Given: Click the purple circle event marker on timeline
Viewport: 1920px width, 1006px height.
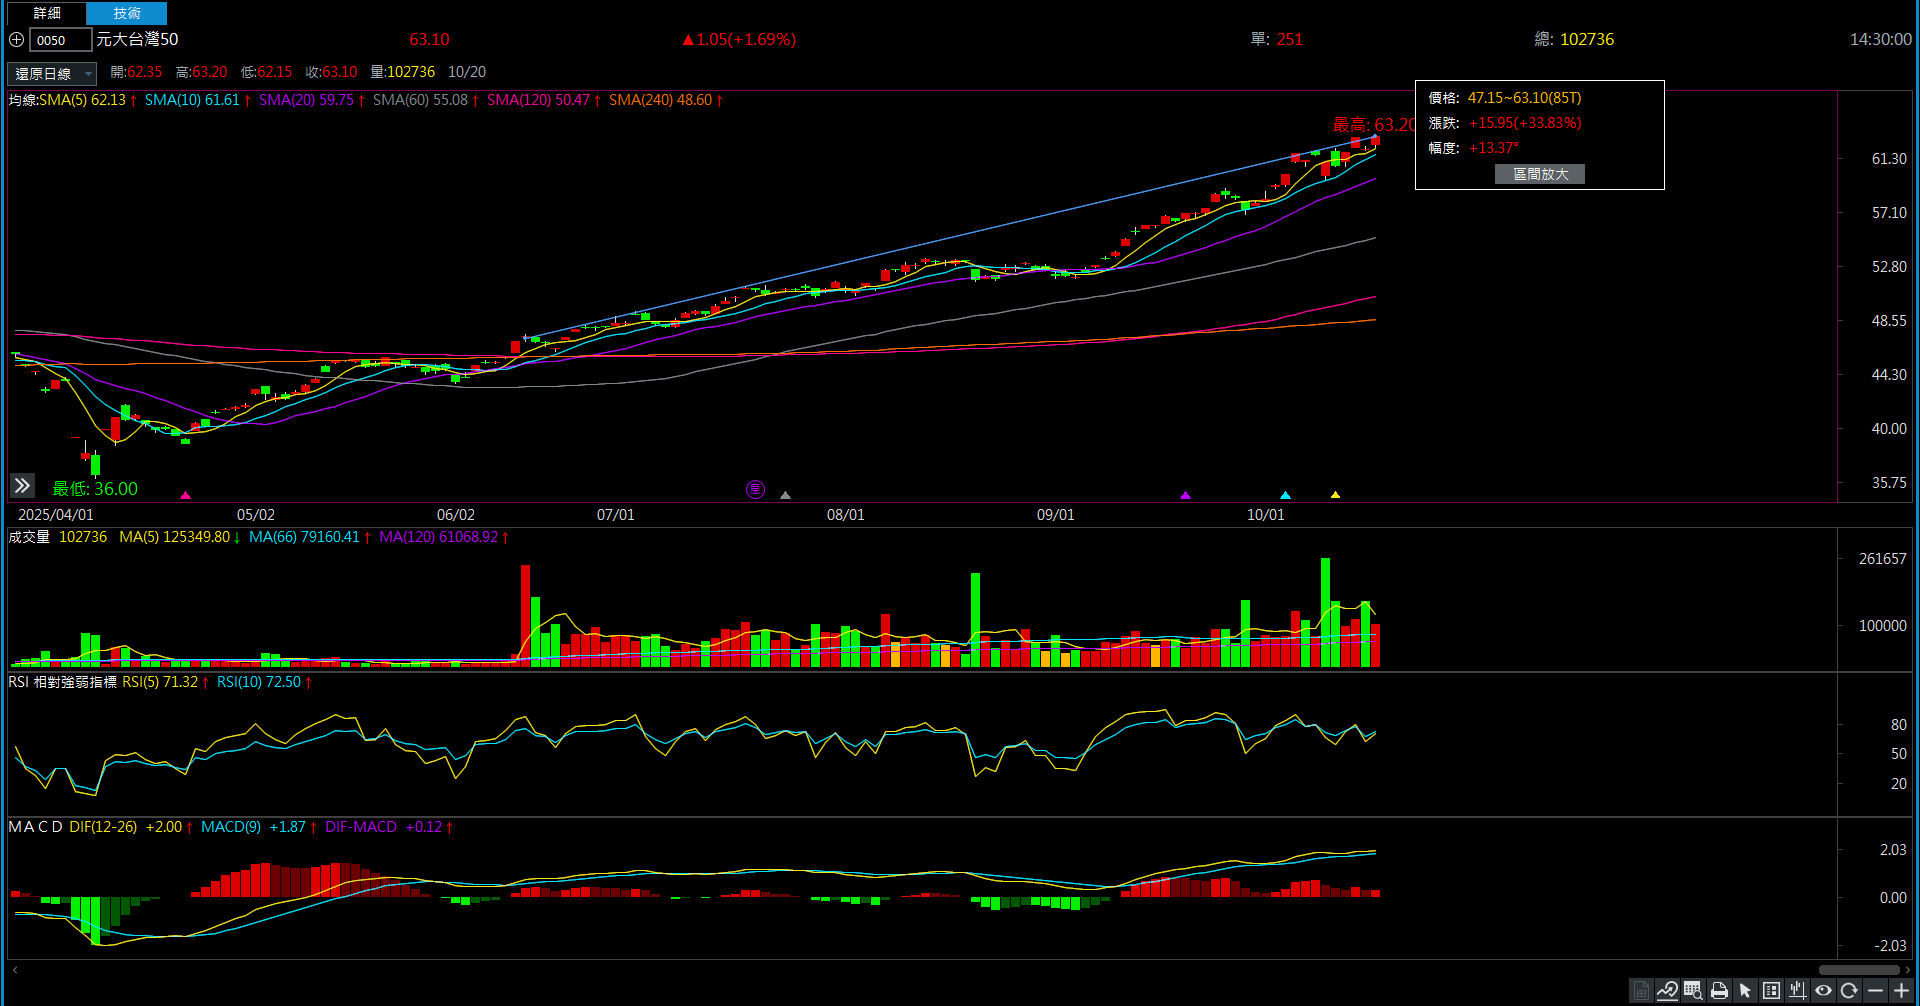Looking at the screenshot, I should (755, 489).
